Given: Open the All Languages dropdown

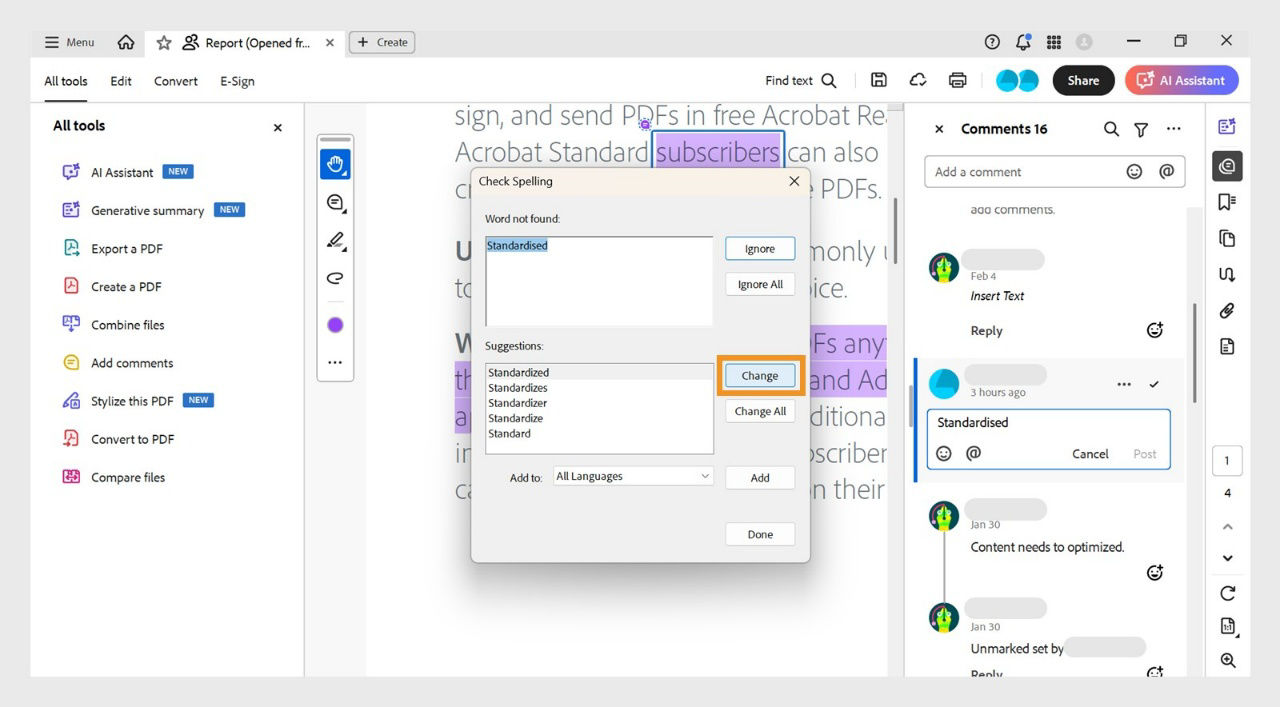Looking at the screenshot, I should [633, 475].
